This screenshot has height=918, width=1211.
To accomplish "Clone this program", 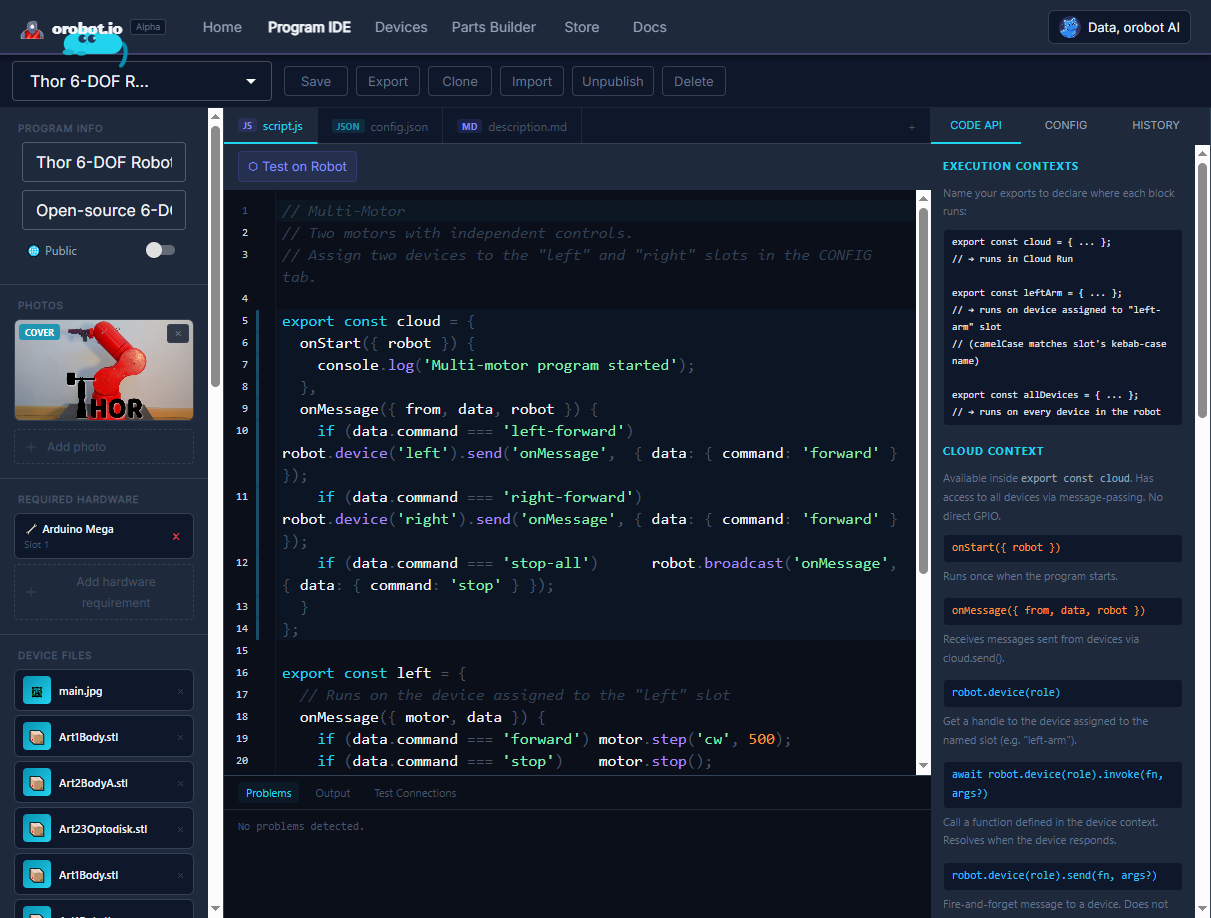I will tap(460, 82).
